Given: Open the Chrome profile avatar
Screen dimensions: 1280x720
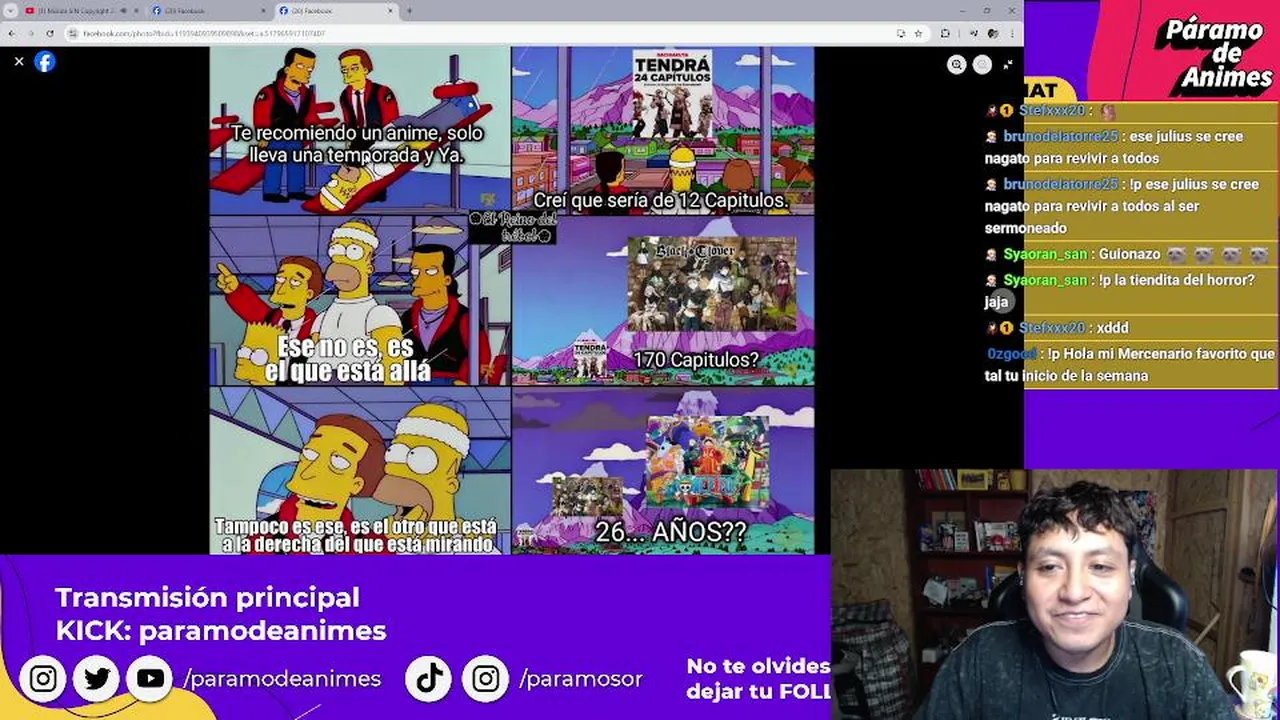Looking at the screenshot, I should tap(992, 33).
